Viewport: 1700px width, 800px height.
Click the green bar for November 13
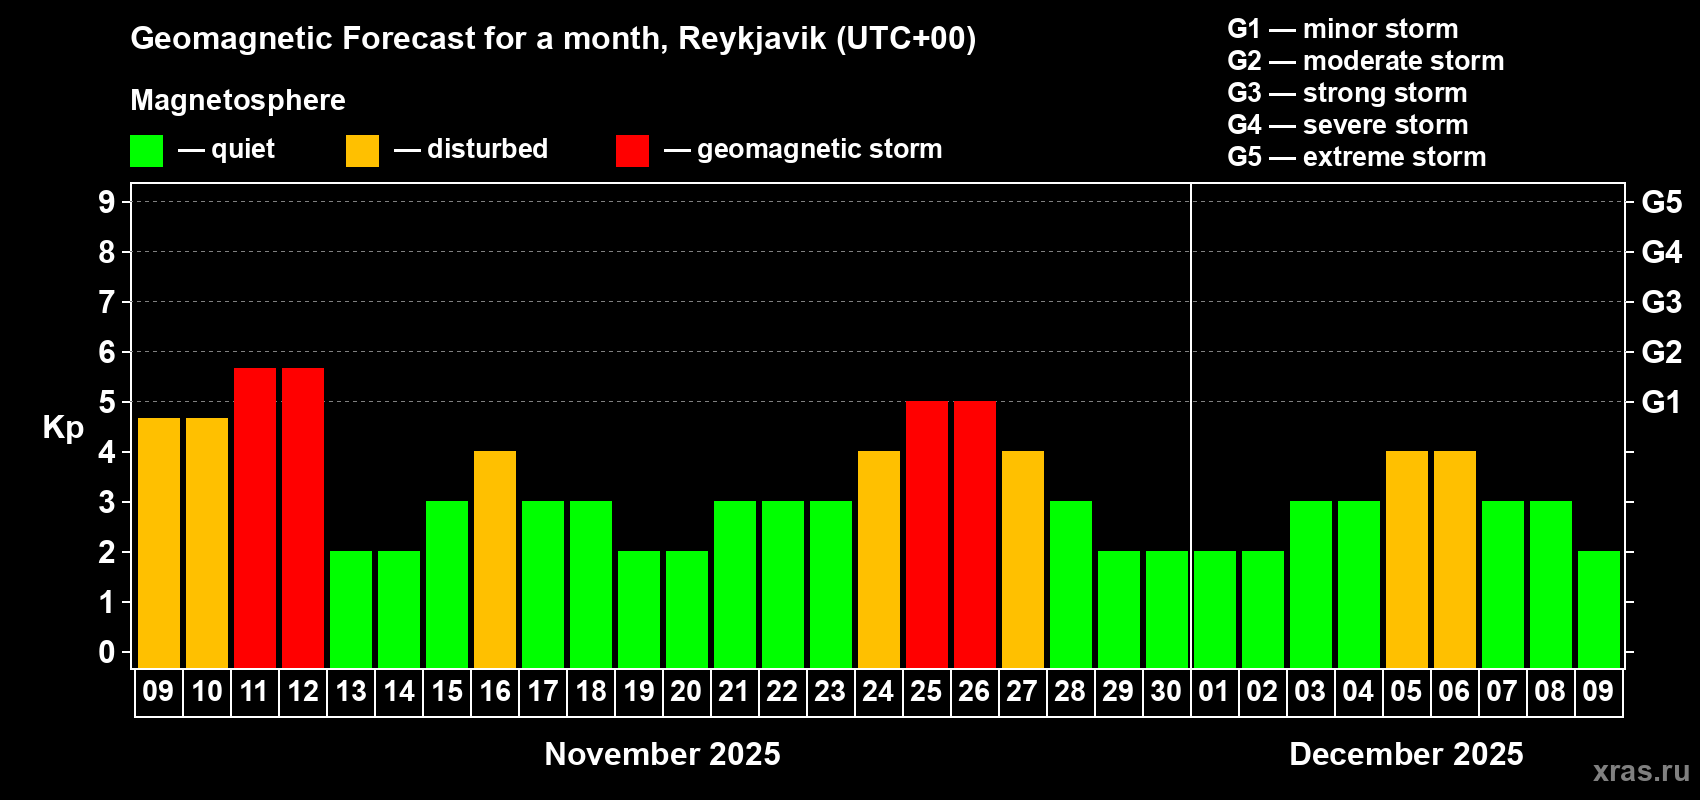point(351,610)
